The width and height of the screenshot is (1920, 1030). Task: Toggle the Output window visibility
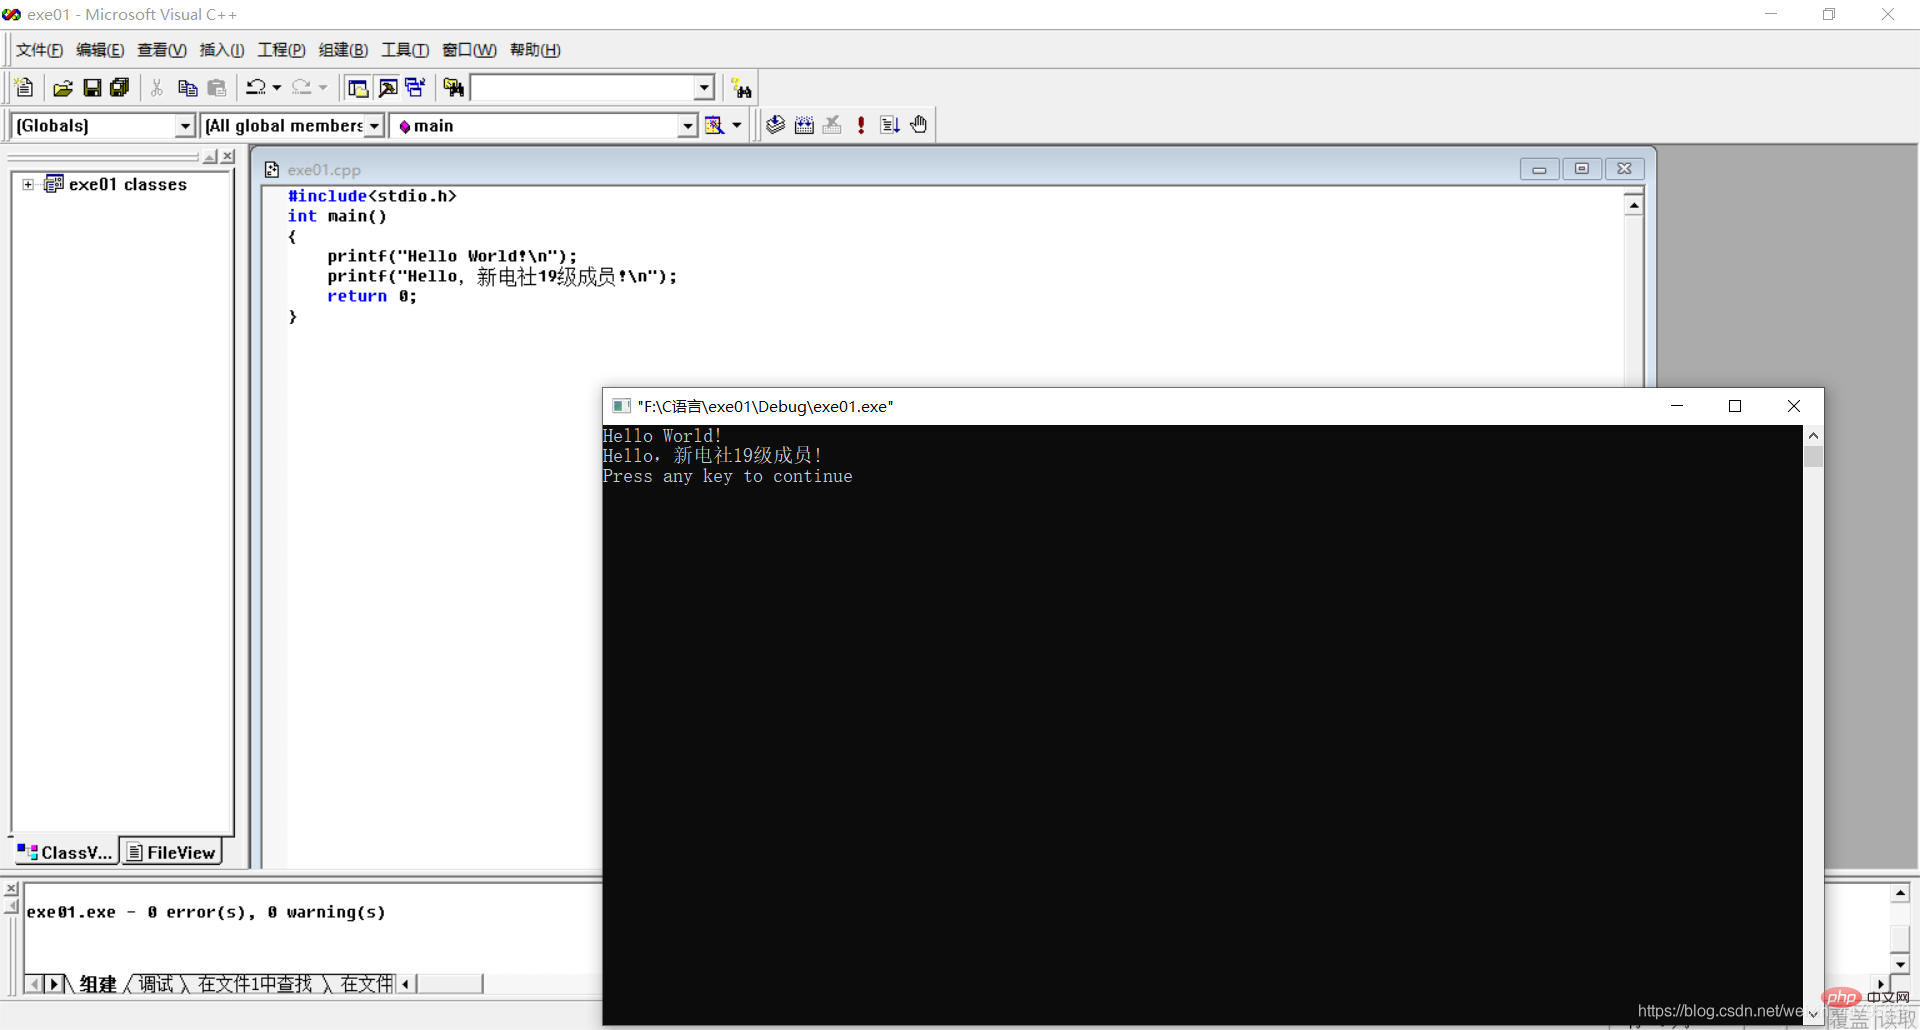[387, 87]
